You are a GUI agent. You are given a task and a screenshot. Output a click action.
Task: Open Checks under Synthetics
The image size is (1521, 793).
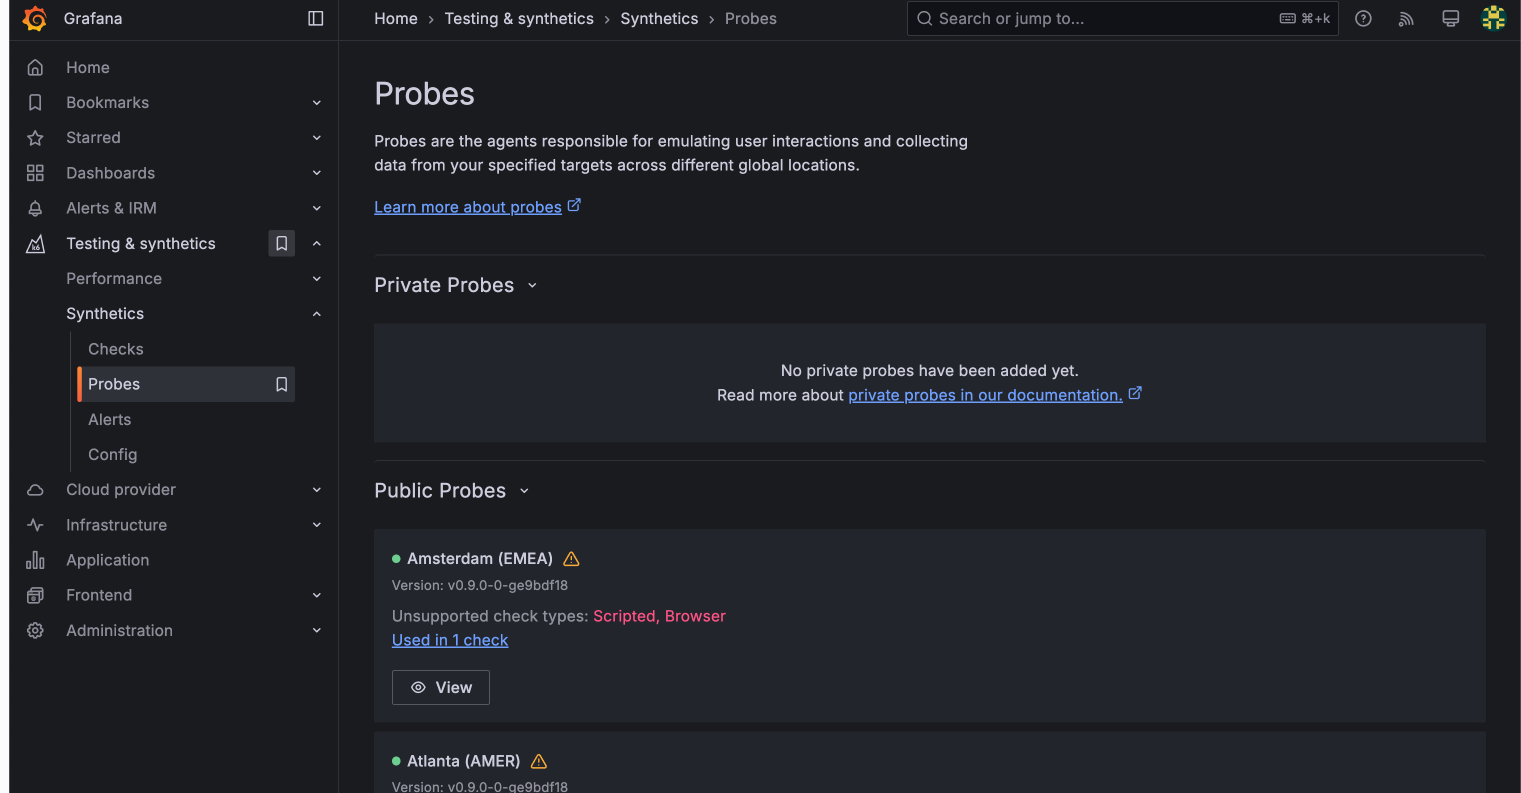pos(116,349)
